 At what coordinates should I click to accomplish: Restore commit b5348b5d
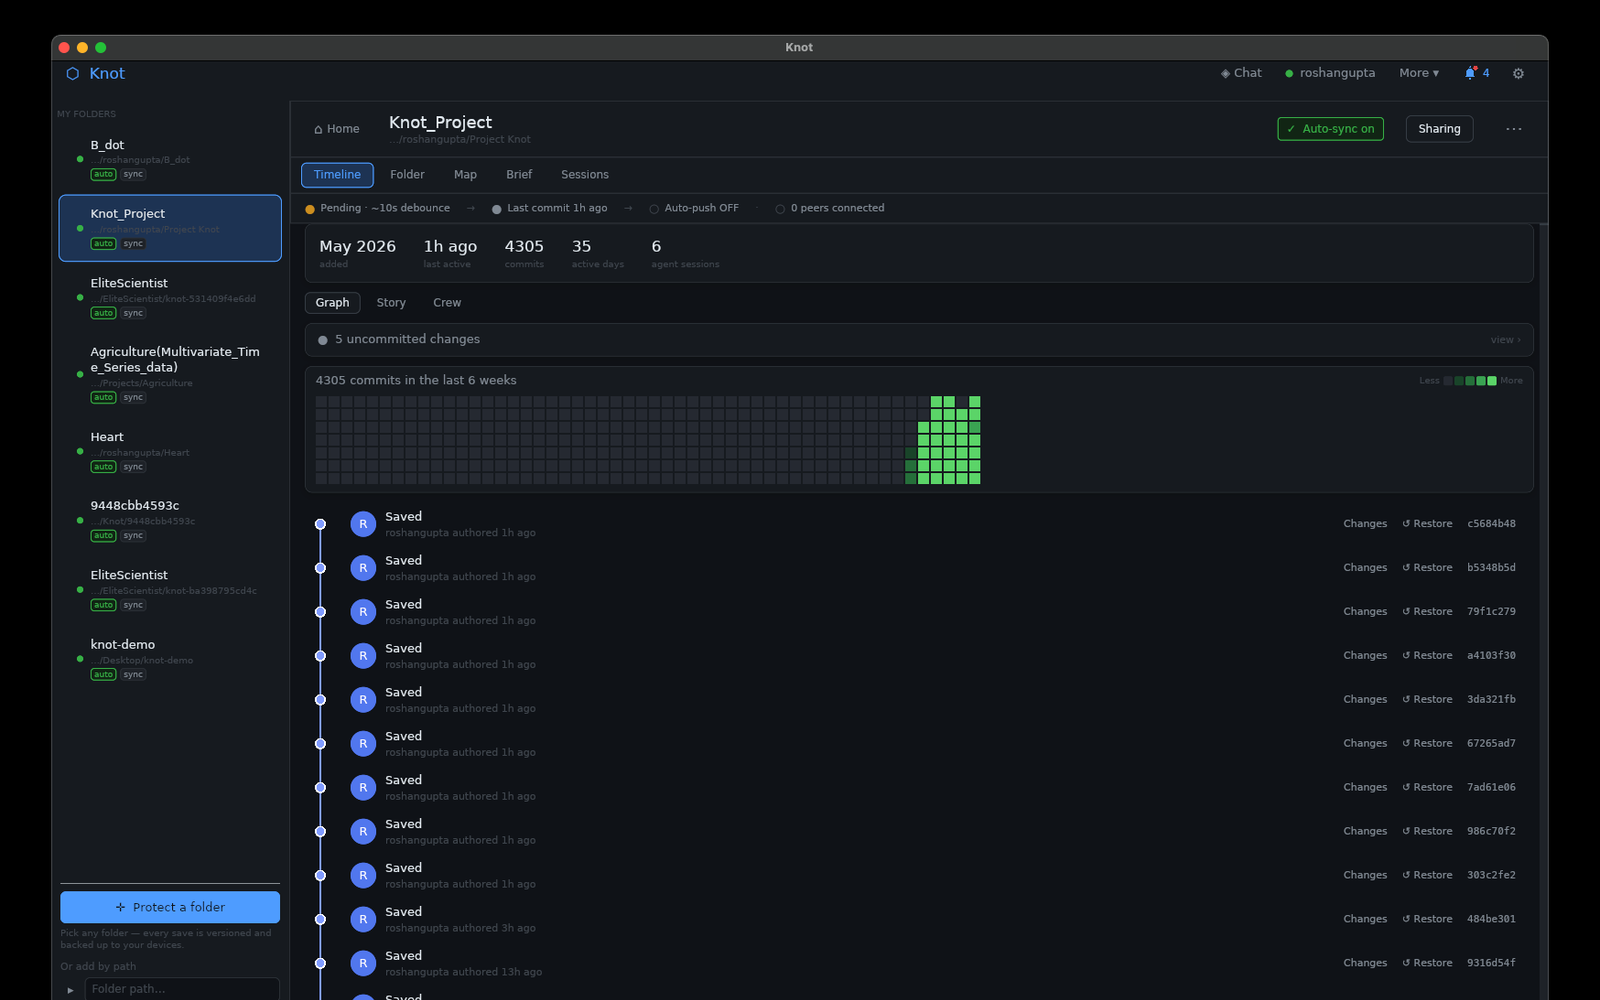click(x=1427, y=568)
